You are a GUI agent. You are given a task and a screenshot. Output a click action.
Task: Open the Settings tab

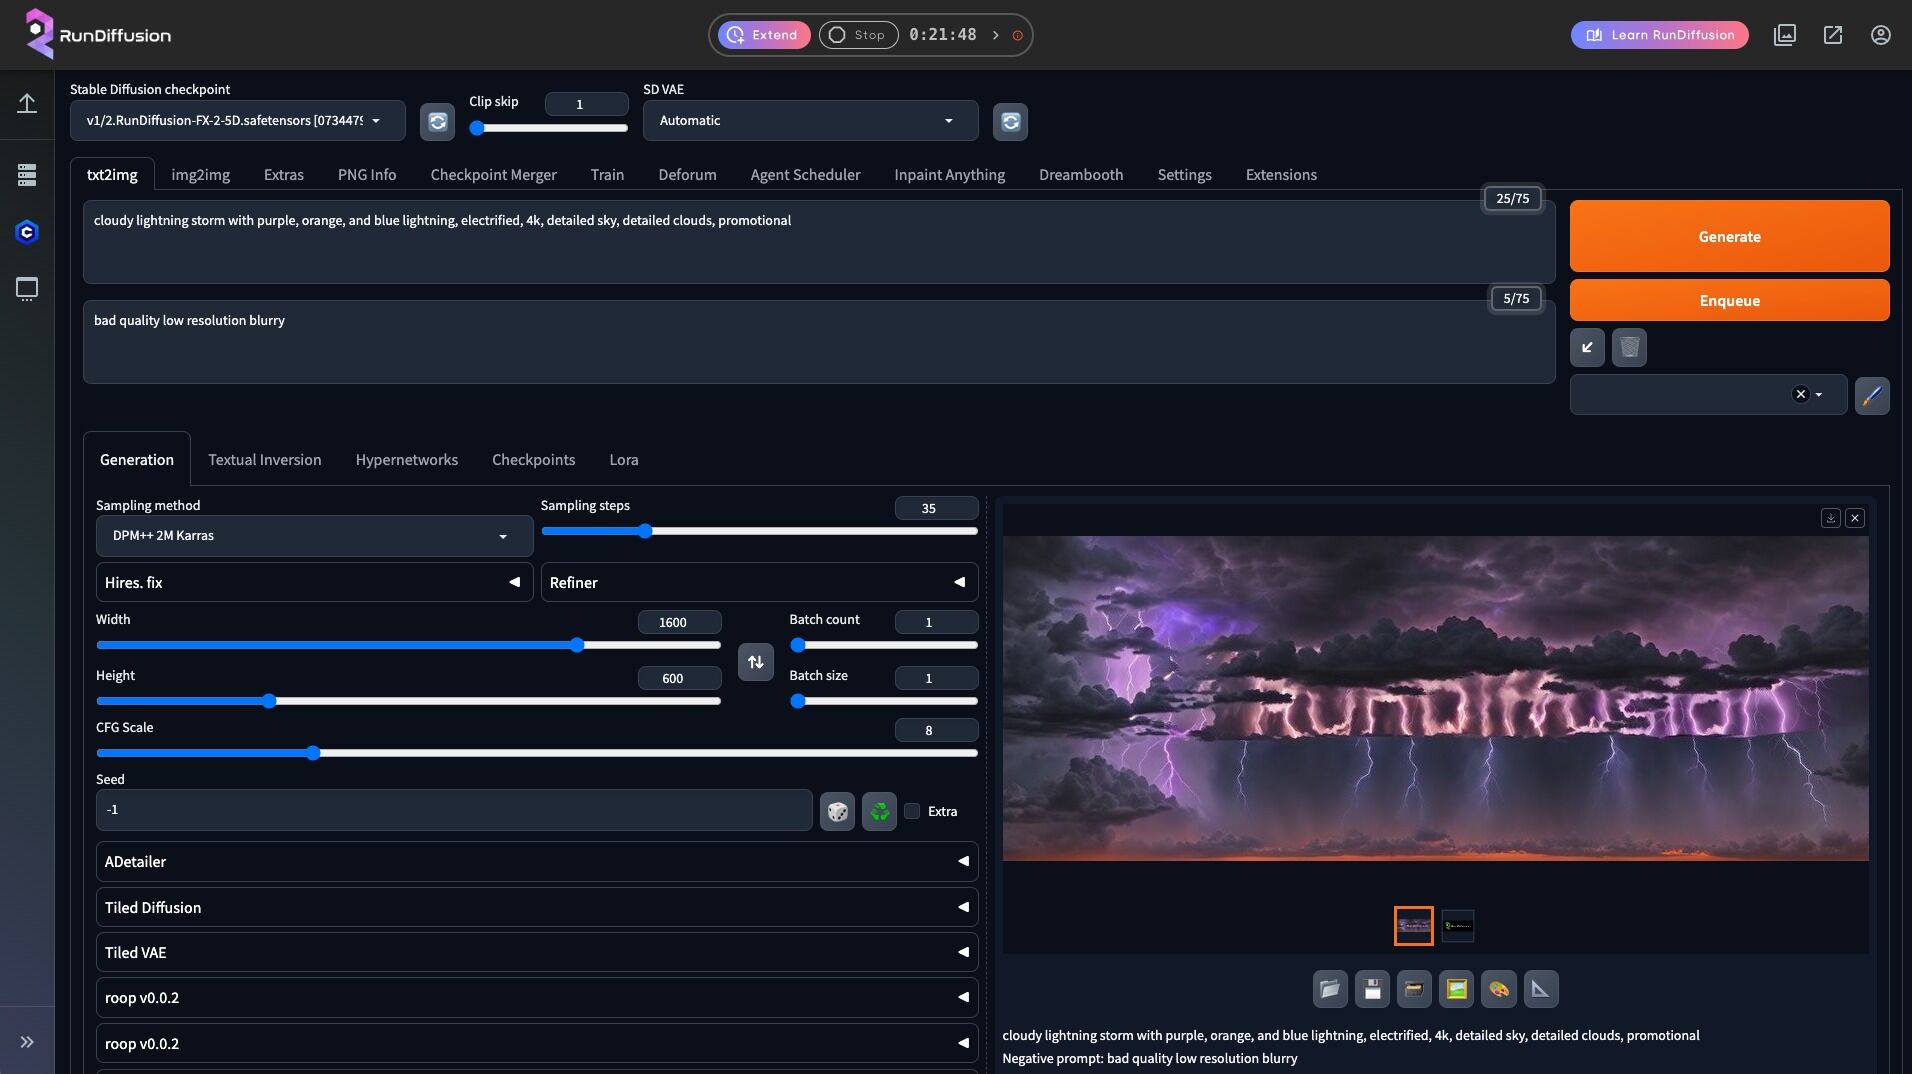[1185, 175]
